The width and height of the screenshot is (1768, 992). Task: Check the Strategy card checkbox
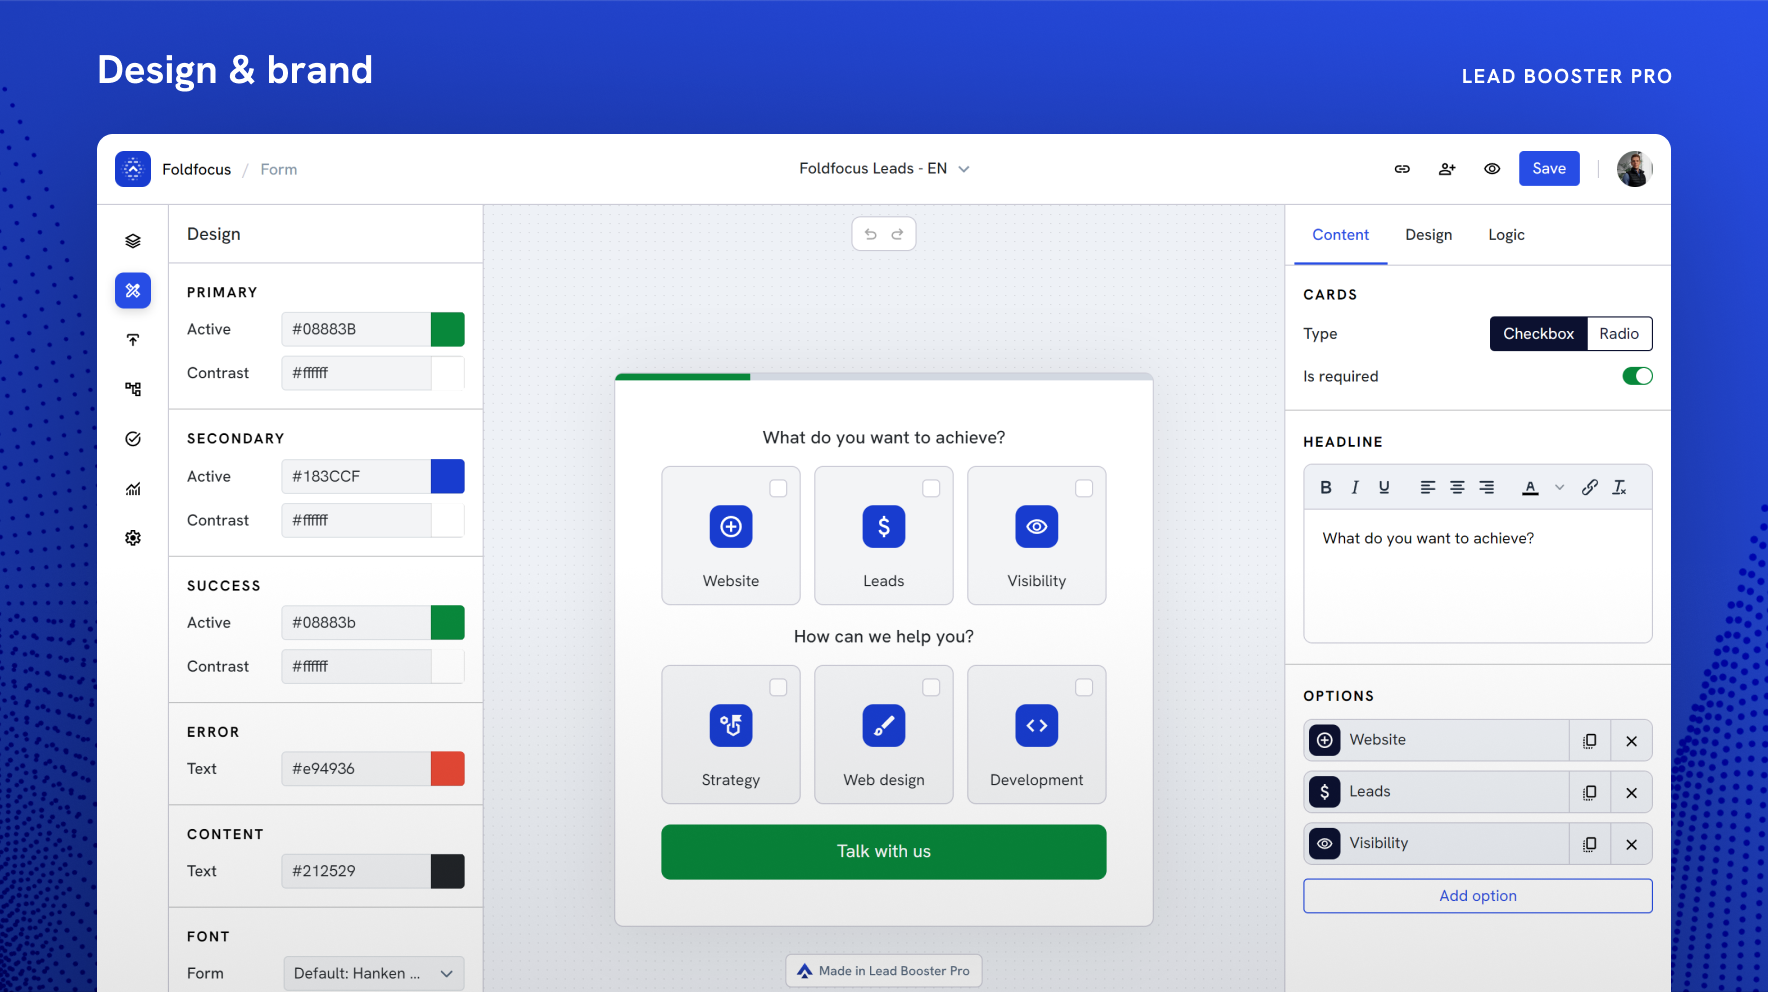tap(779, 687)
